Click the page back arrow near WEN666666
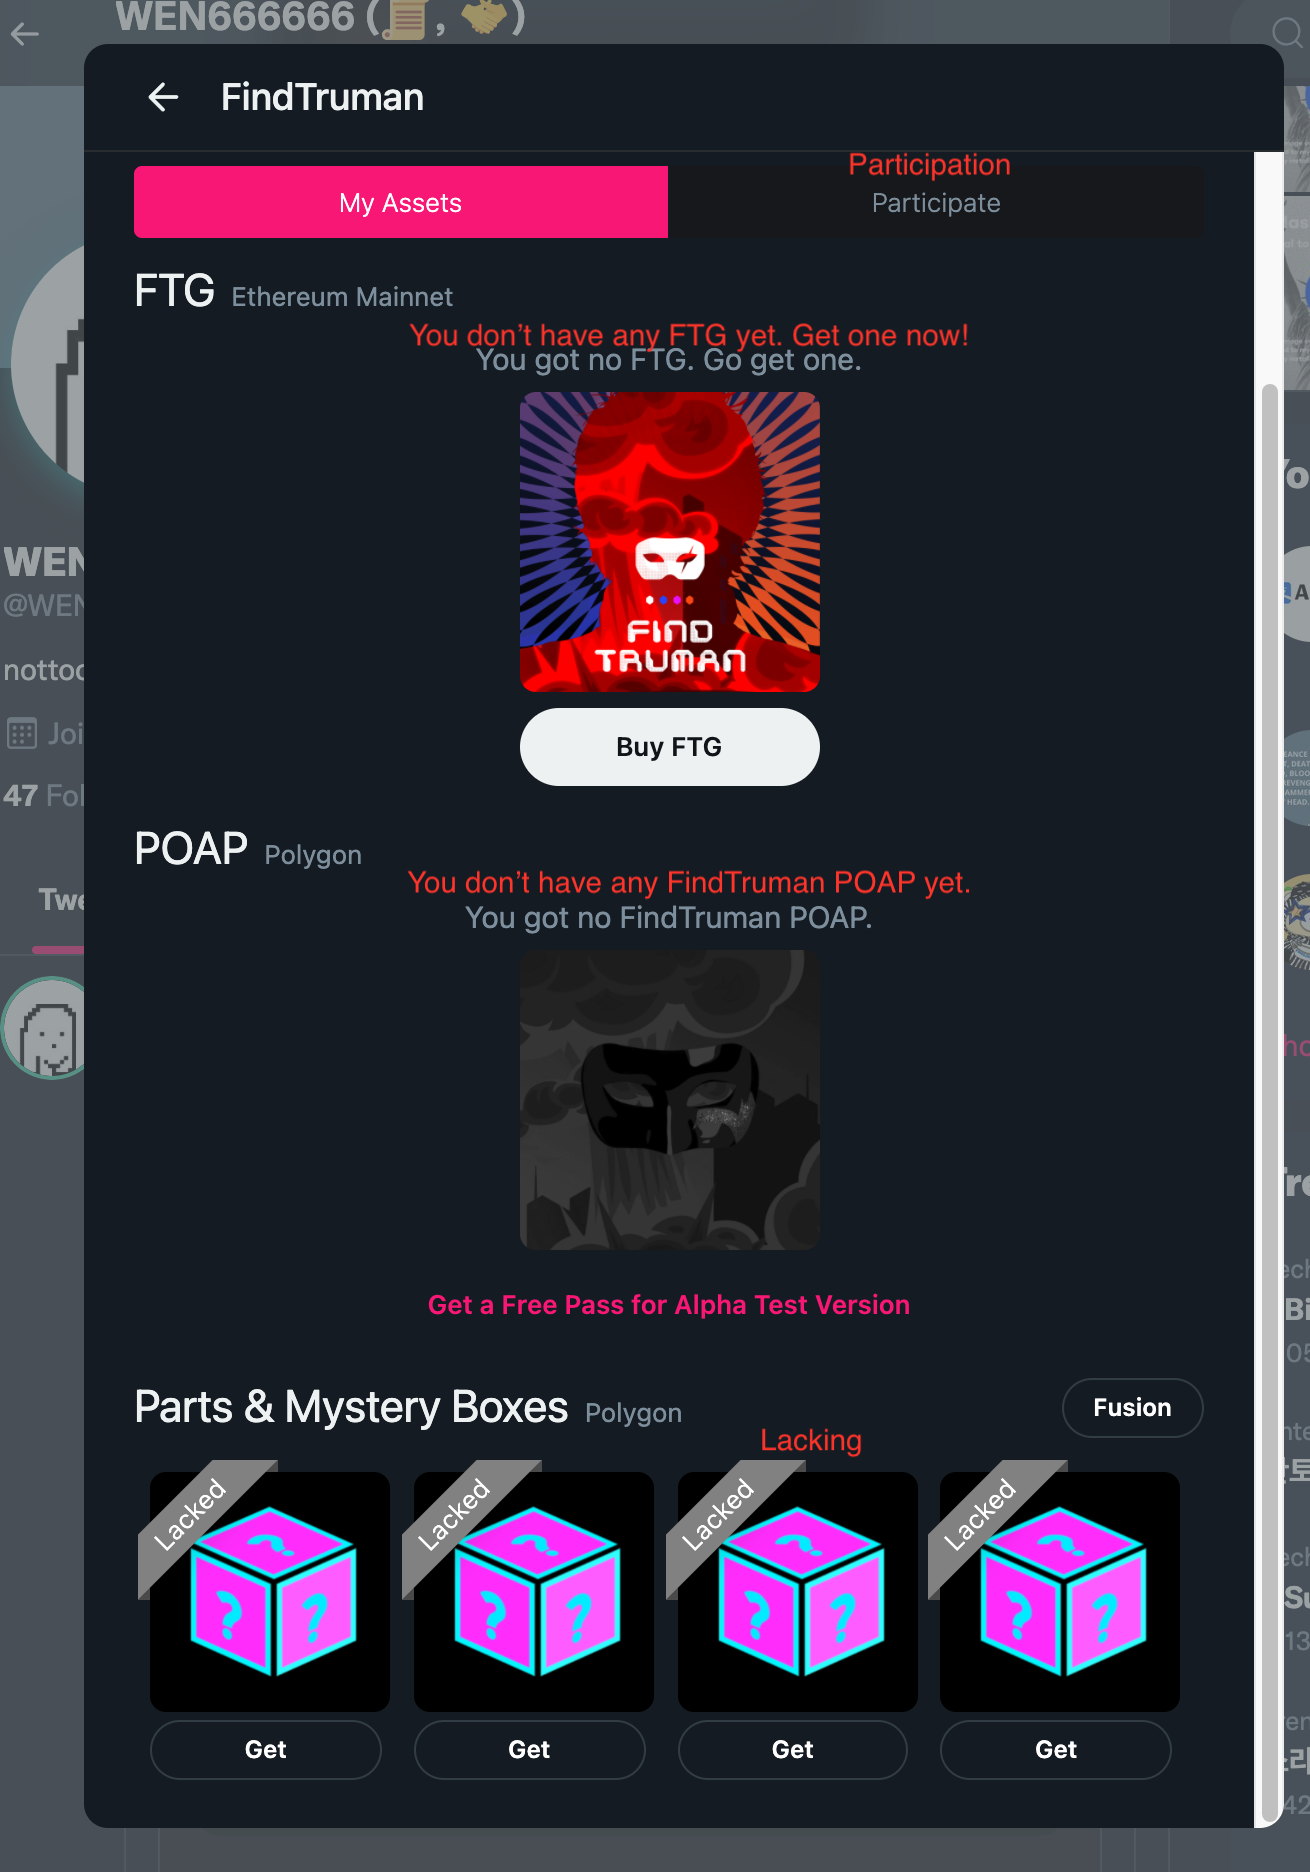The image size is (1310, 1872). (x=25, y=34)
